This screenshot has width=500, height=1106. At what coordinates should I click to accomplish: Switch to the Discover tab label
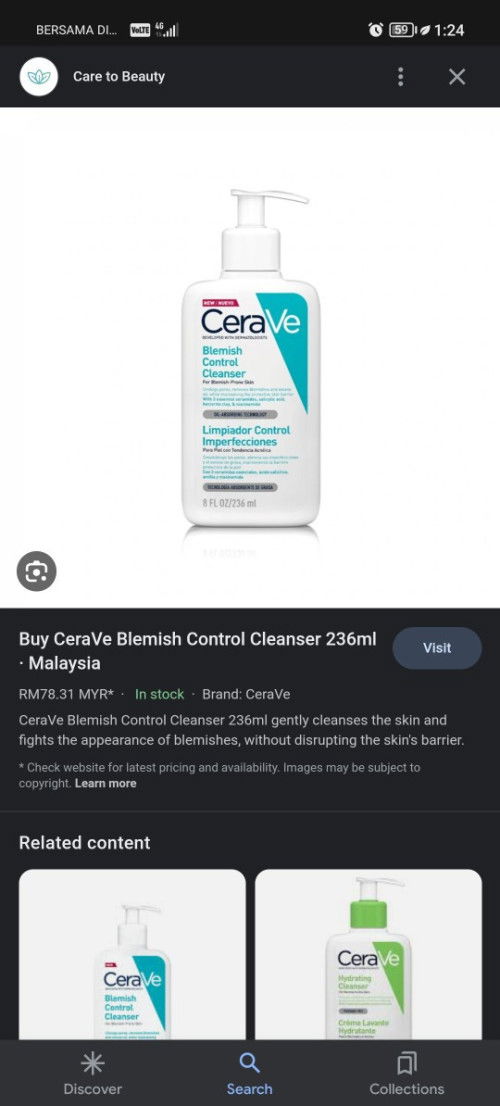pyautogui.click(x=92, y=1088)
